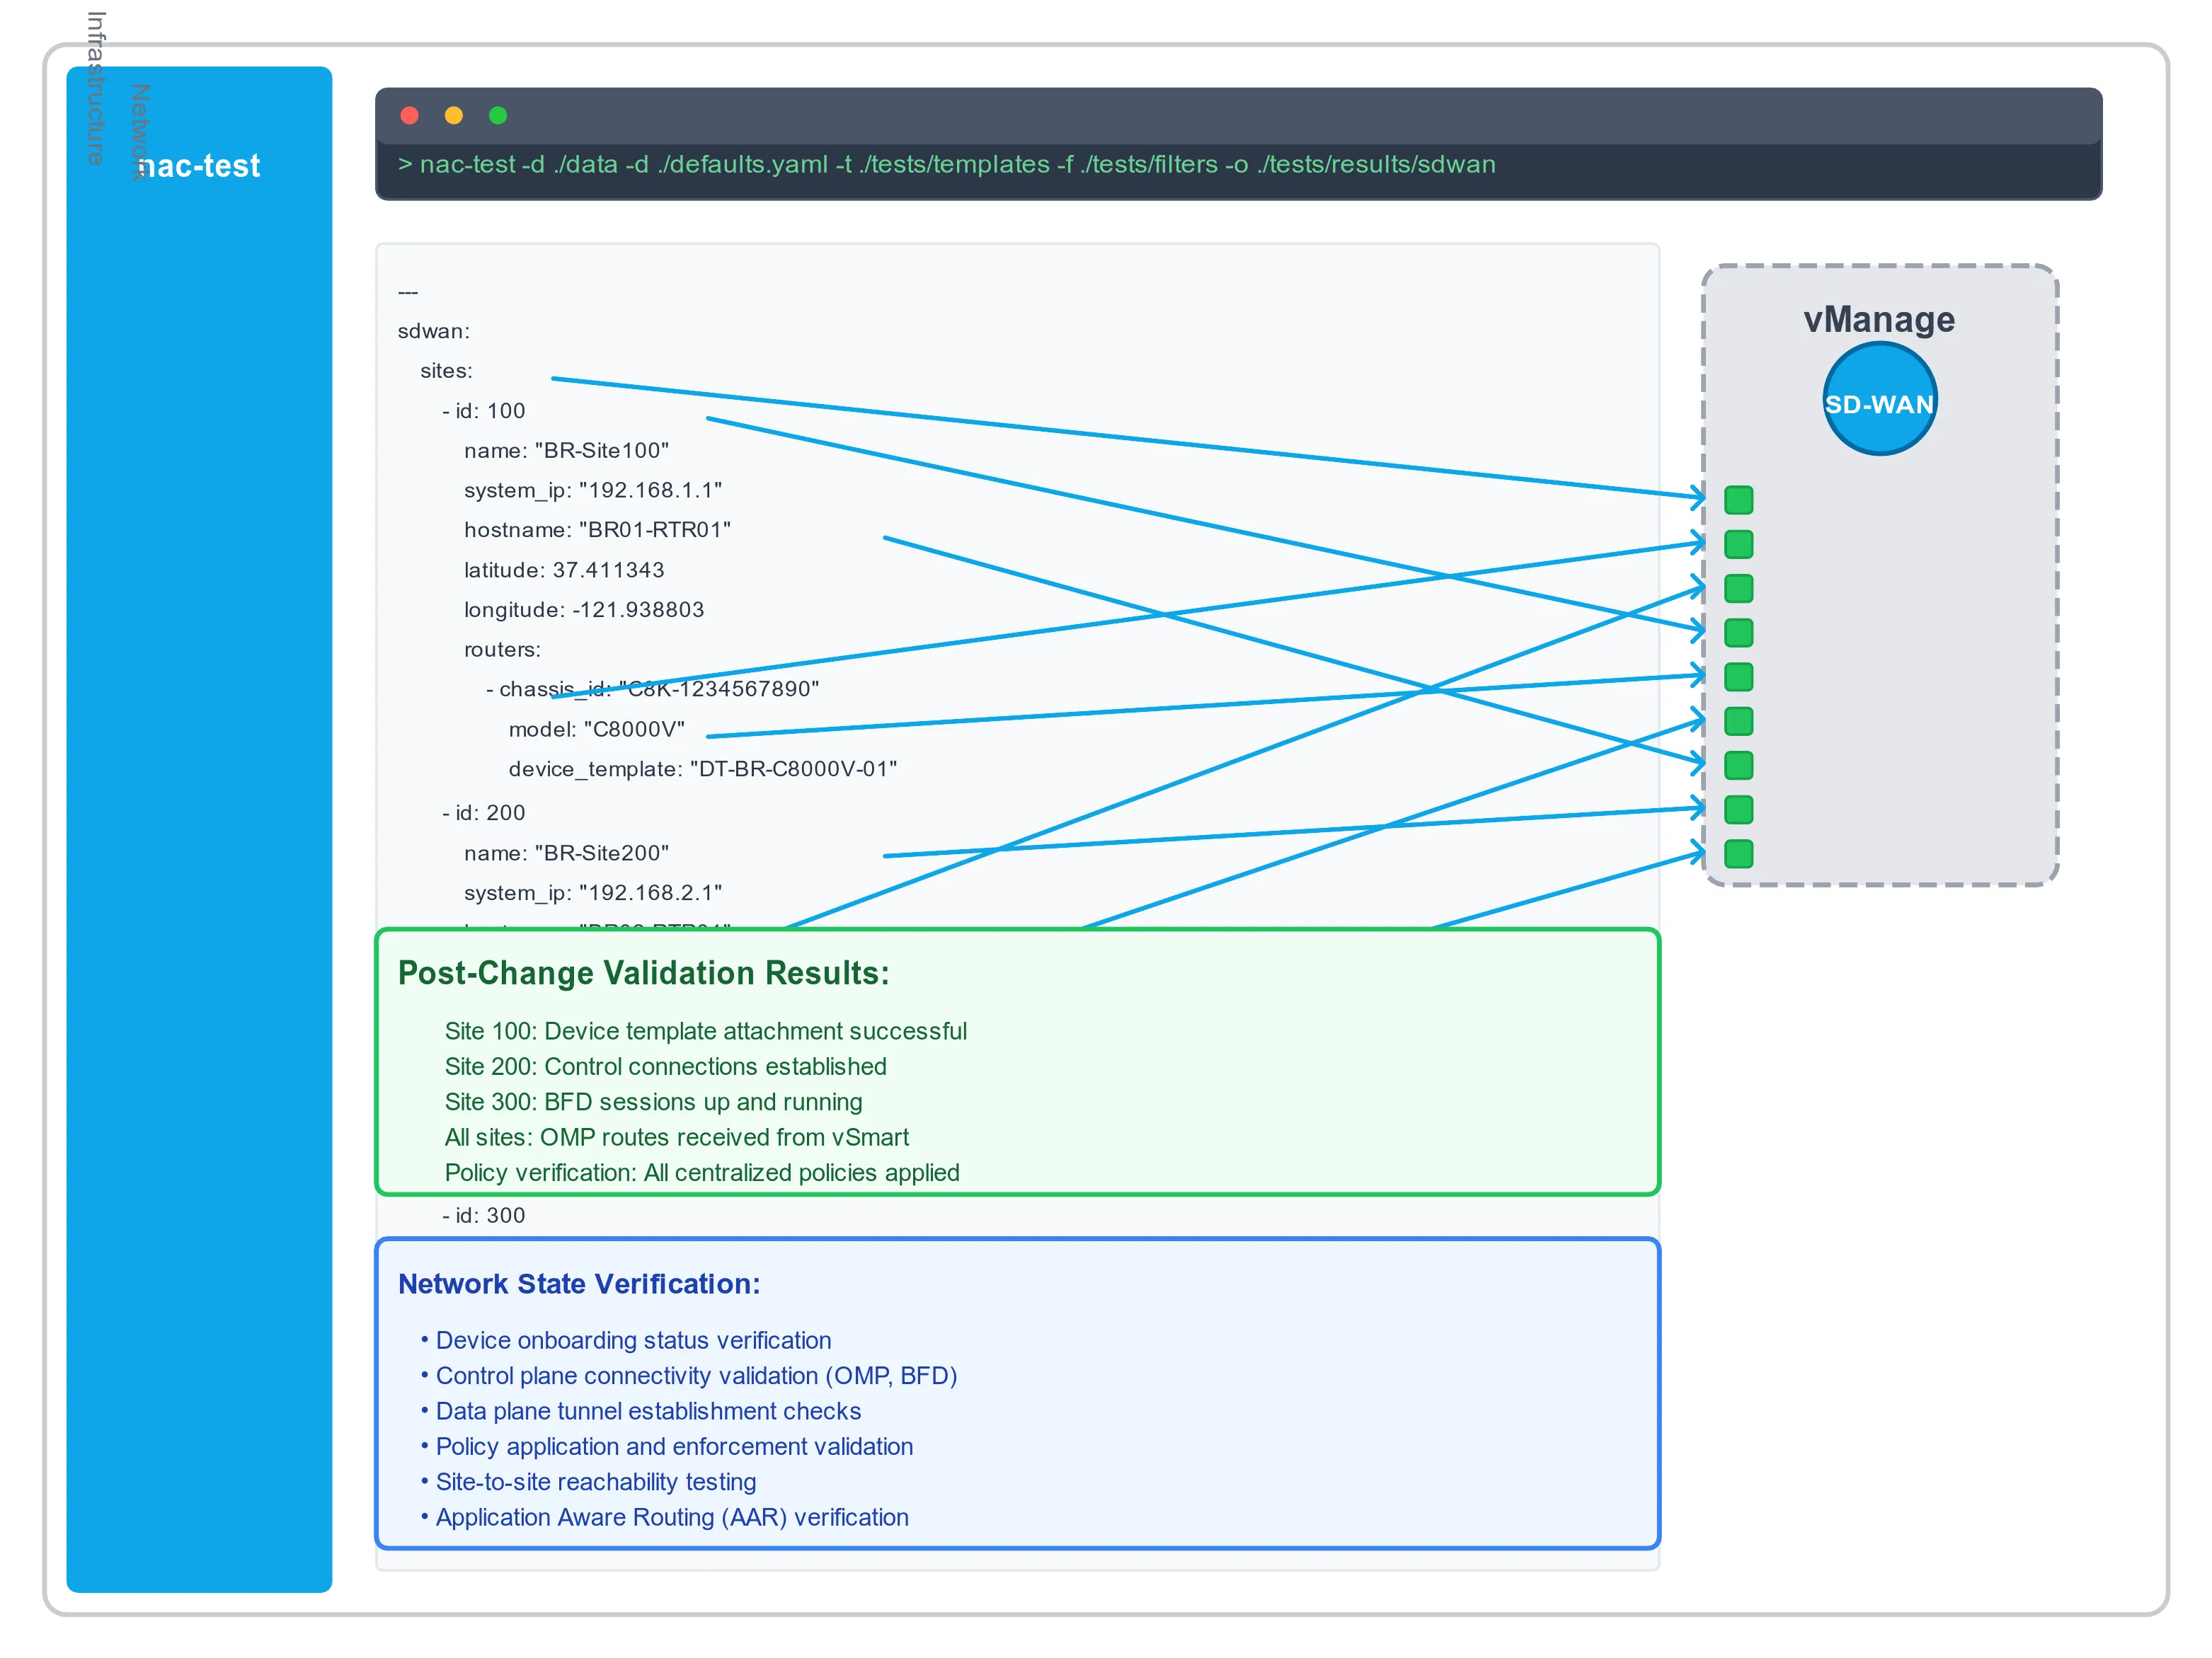Click the third green square from top
The image size is (2212, 1658).
1738,588
